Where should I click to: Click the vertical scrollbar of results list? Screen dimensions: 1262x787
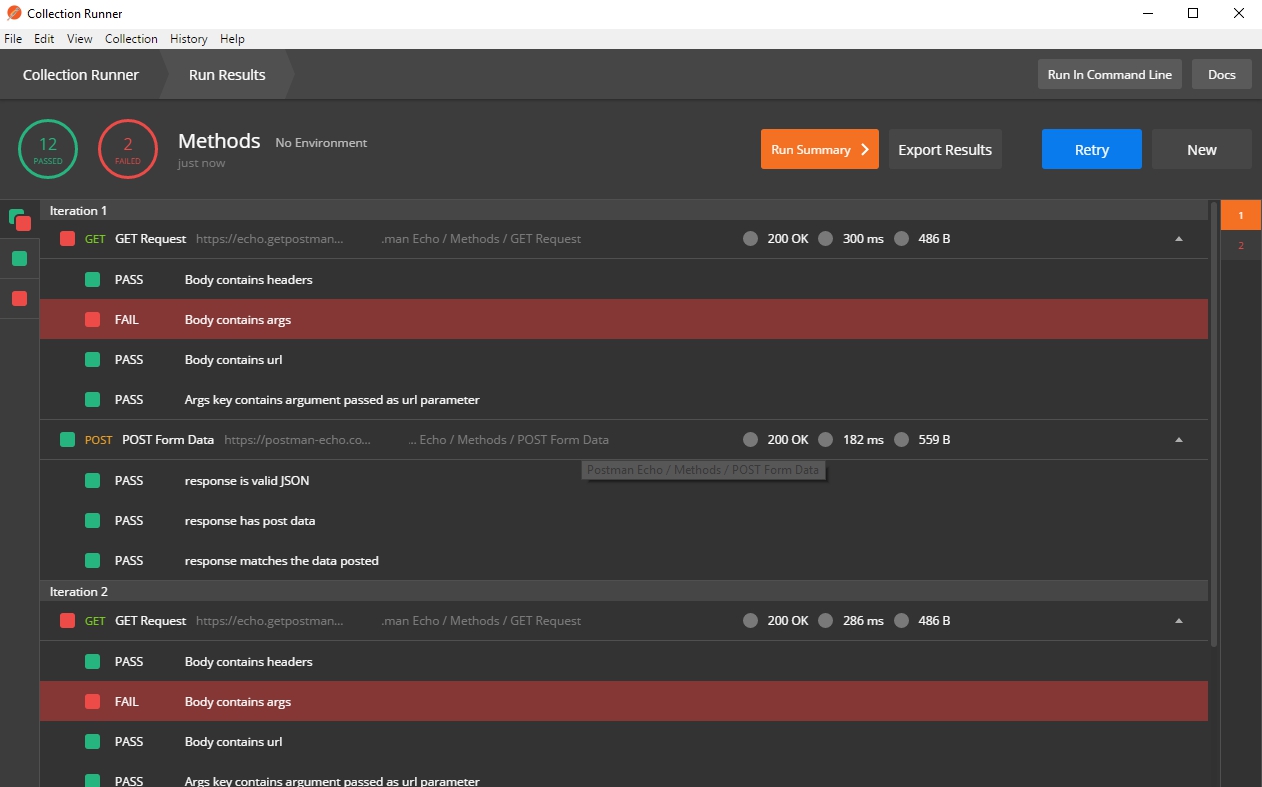tap(1214, 420)
